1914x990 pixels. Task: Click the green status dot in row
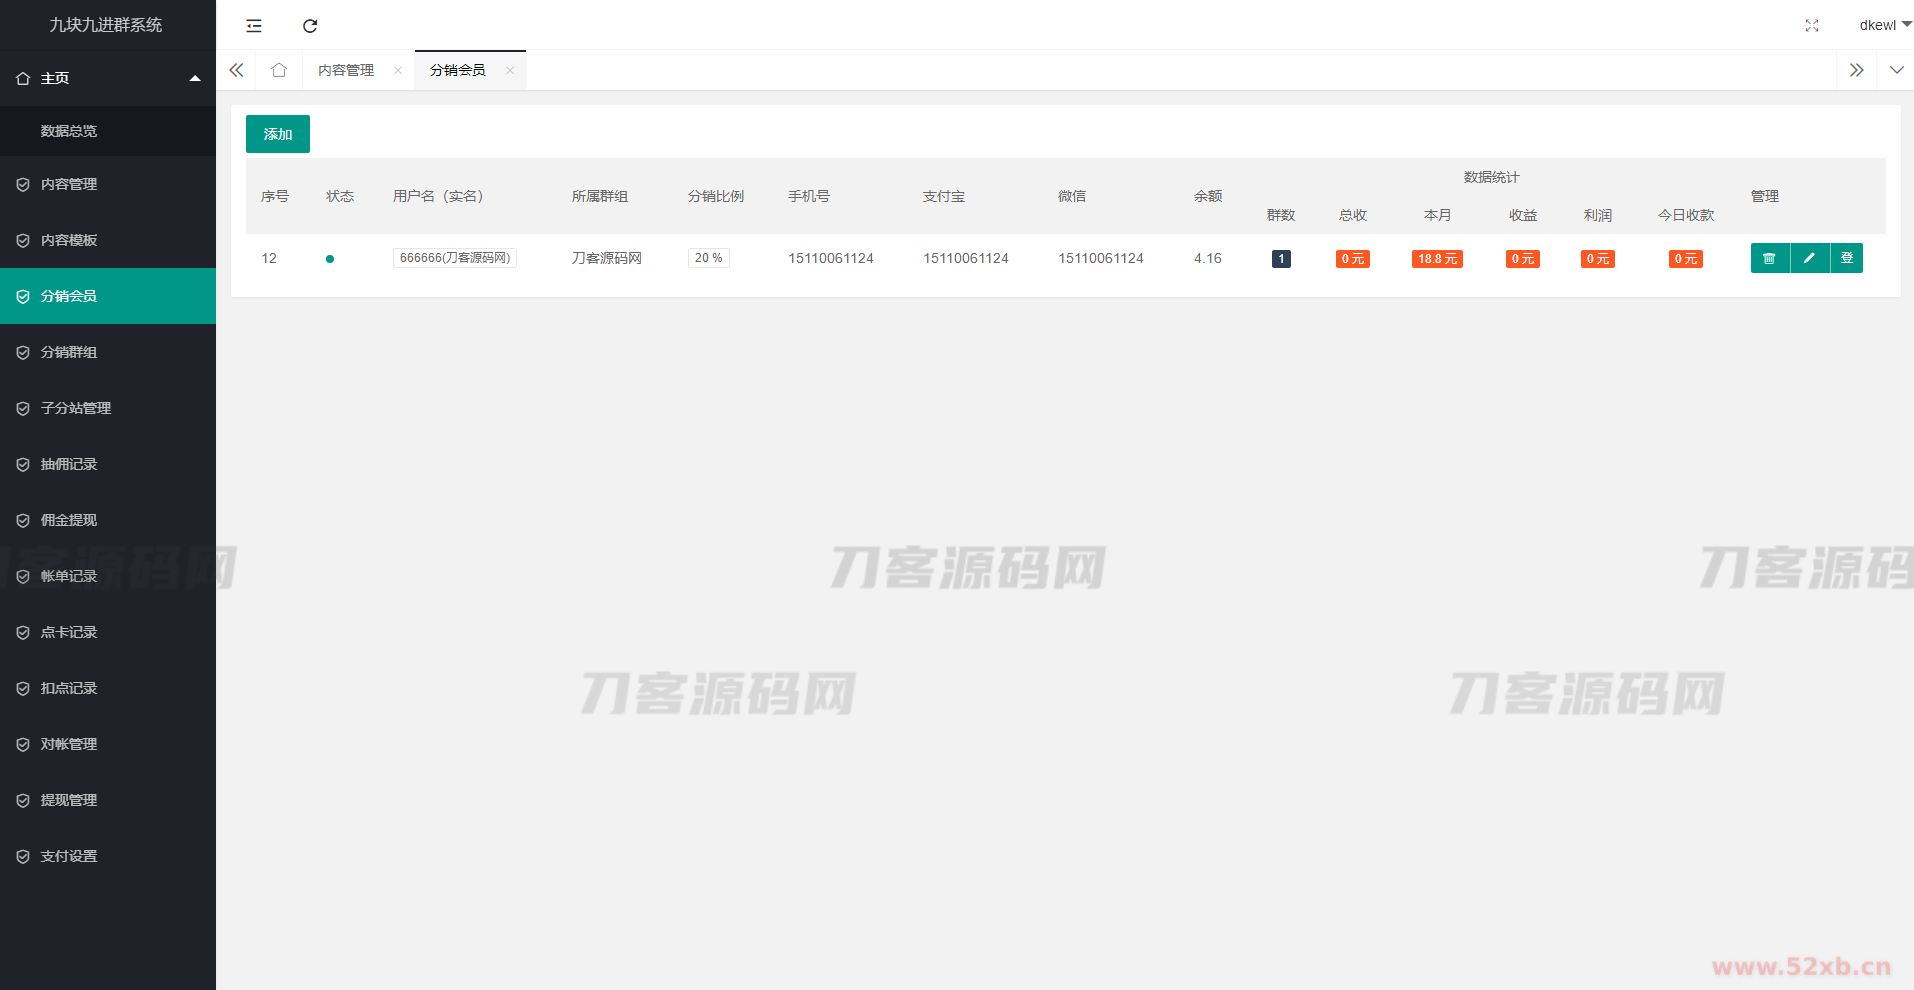[330, 259]
